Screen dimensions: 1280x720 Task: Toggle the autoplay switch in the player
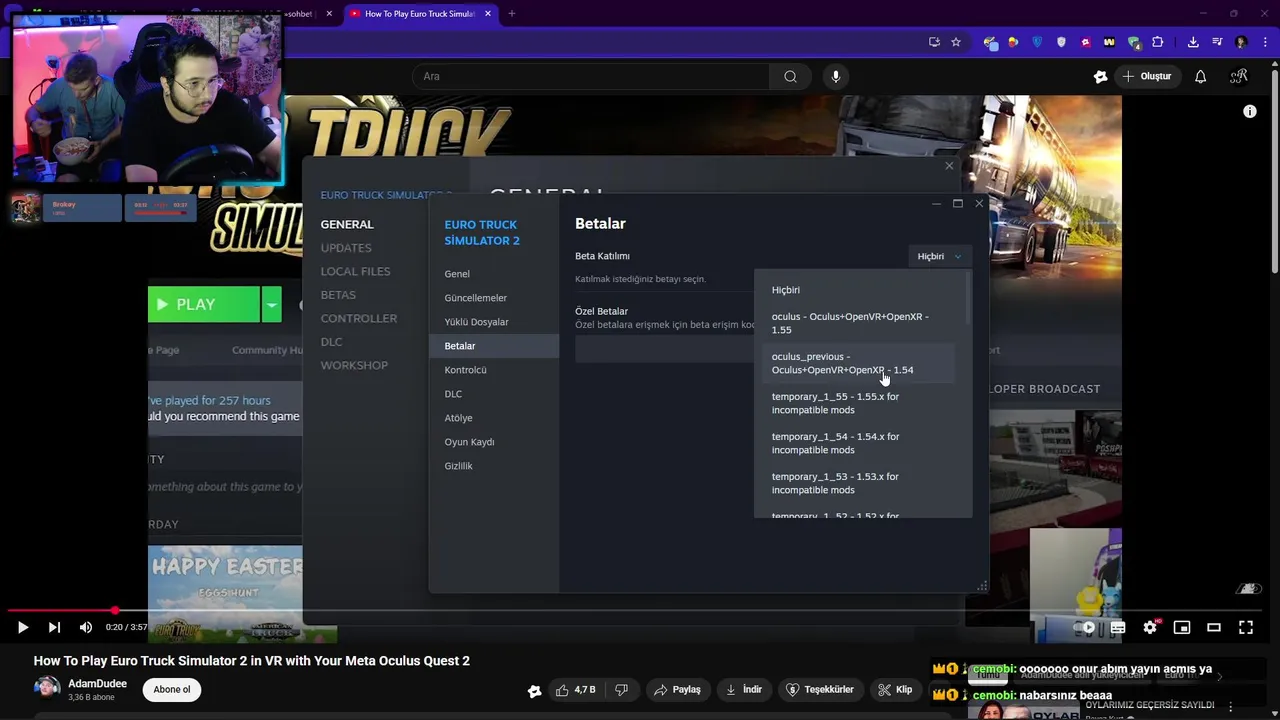pyautogui.click(x=1085, y=627)
